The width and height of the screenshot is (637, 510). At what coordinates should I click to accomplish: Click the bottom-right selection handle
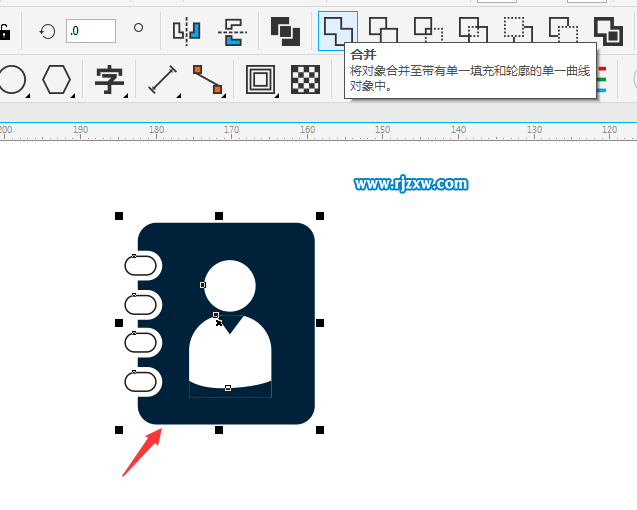pos(320,430)
